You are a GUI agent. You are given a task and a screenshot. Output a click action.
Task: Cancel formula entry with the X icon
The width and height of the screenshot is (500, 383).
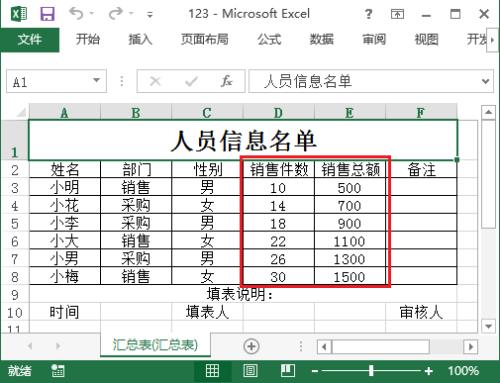coord(155,81)
